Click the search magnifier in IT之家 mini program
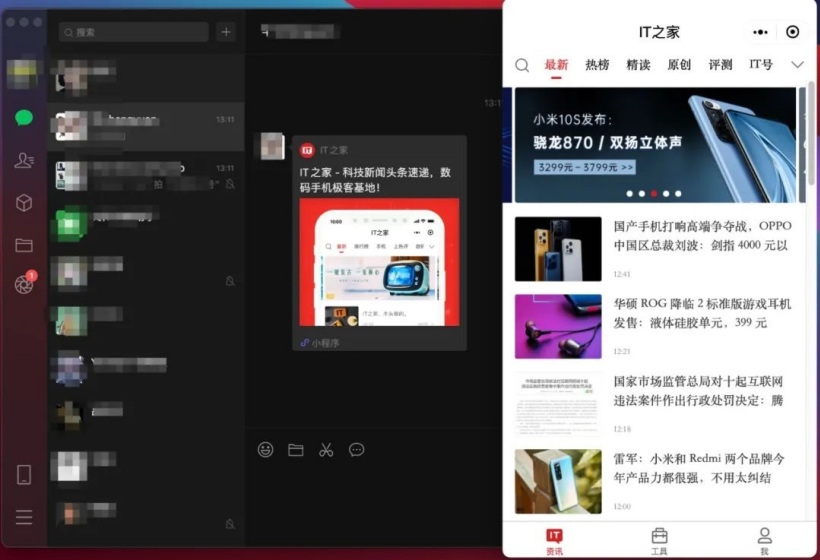 (522, 65)
